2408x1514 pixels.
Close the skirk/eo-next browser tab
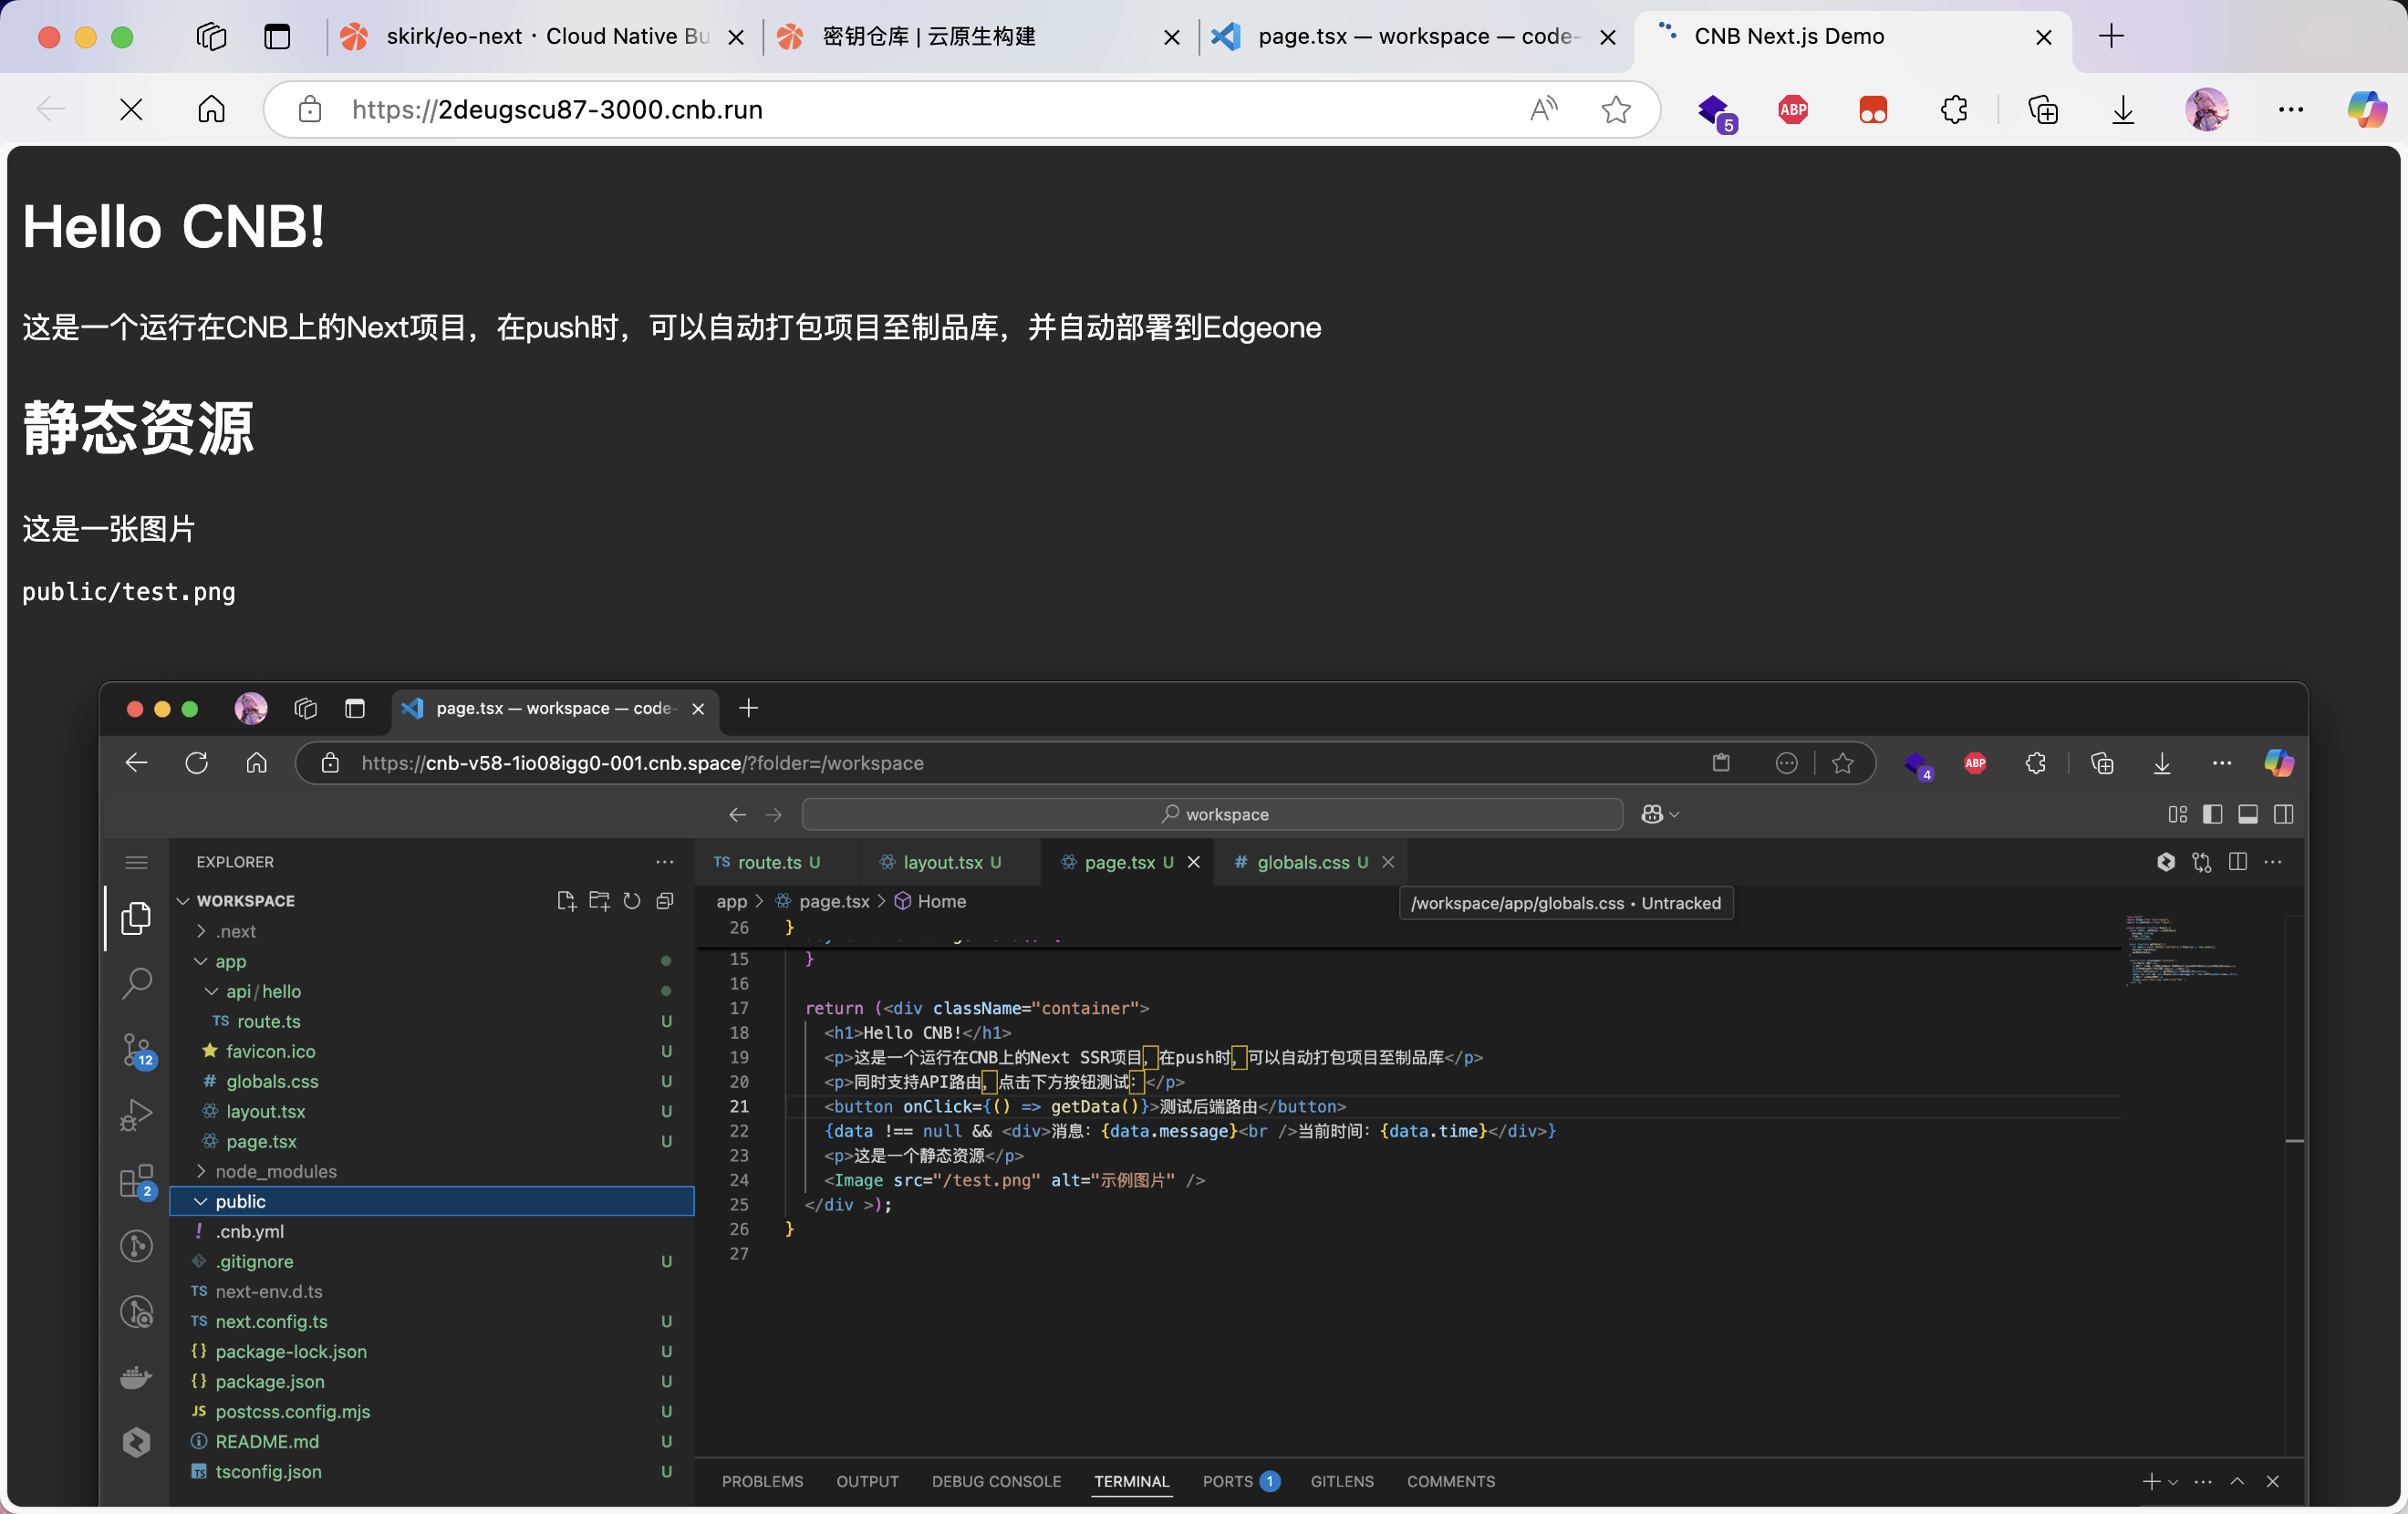(736, 37)
